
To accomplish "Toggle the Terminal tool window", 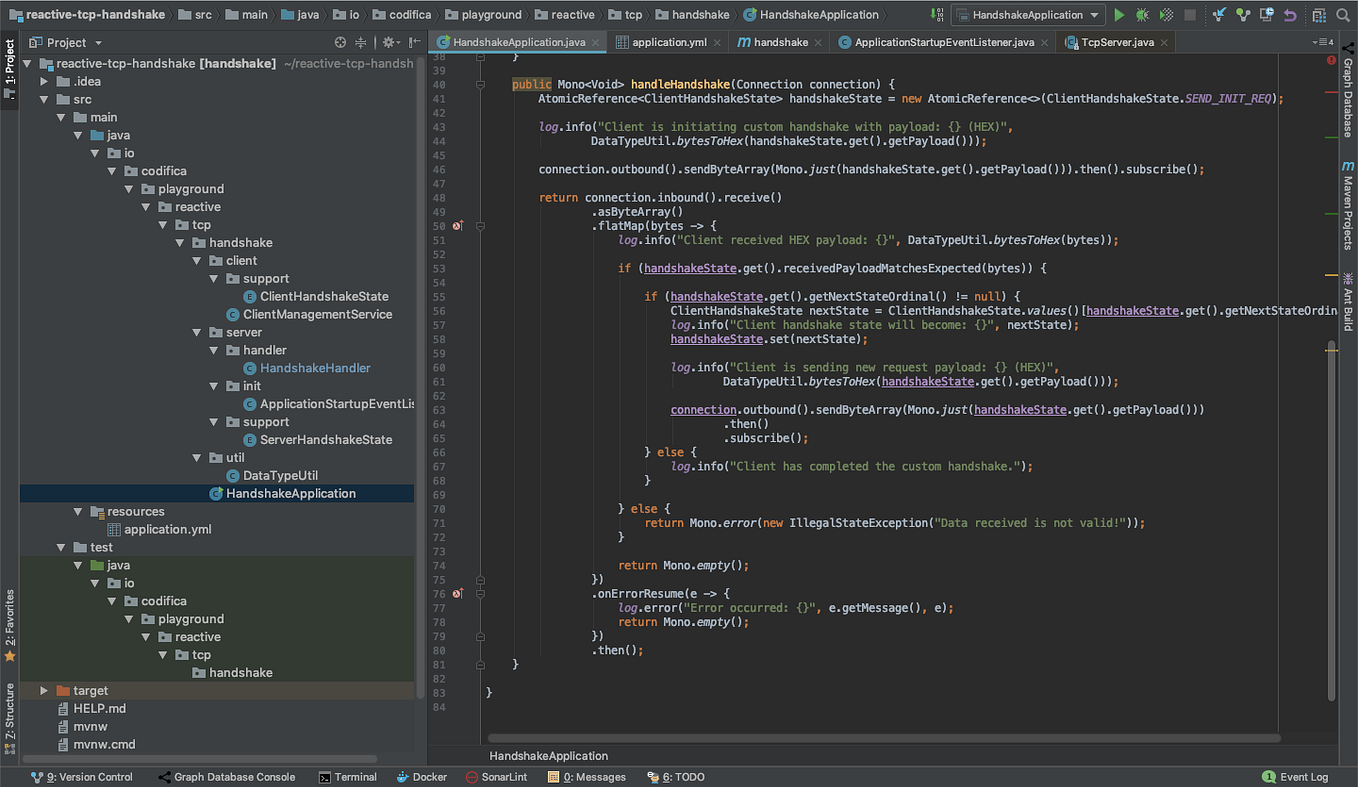I will (x=347, y=777).
